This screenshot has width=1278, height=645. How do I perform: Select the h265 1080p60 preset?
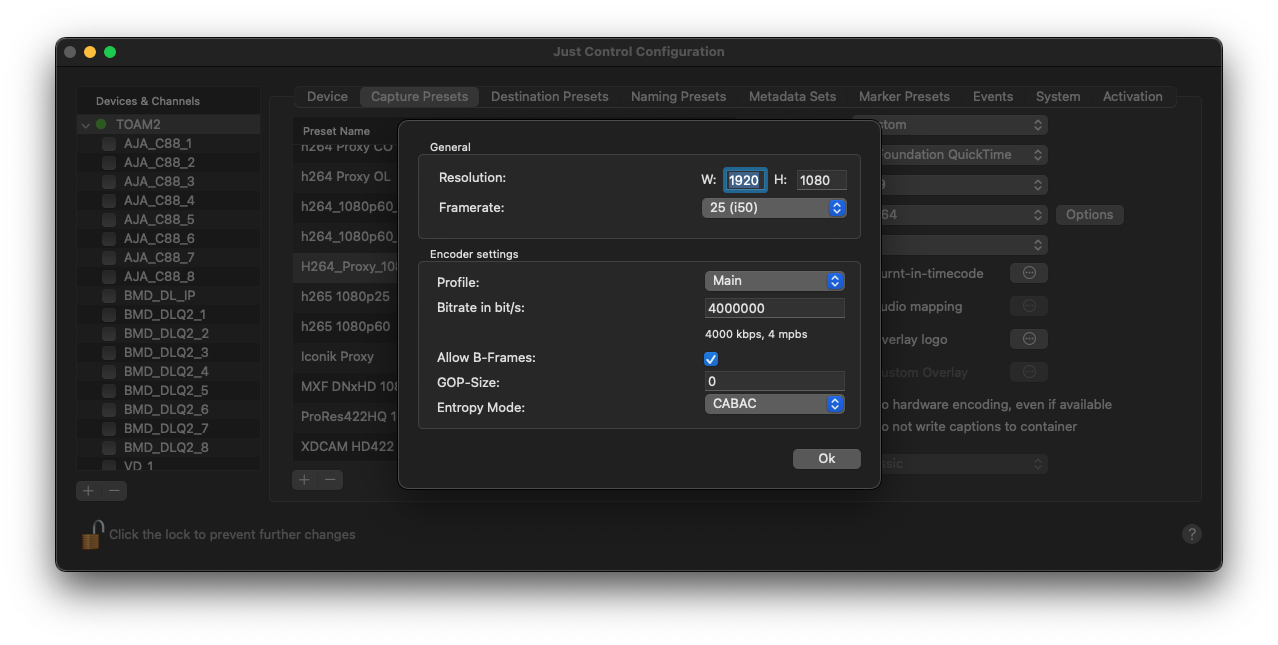(x=346, y=326)
